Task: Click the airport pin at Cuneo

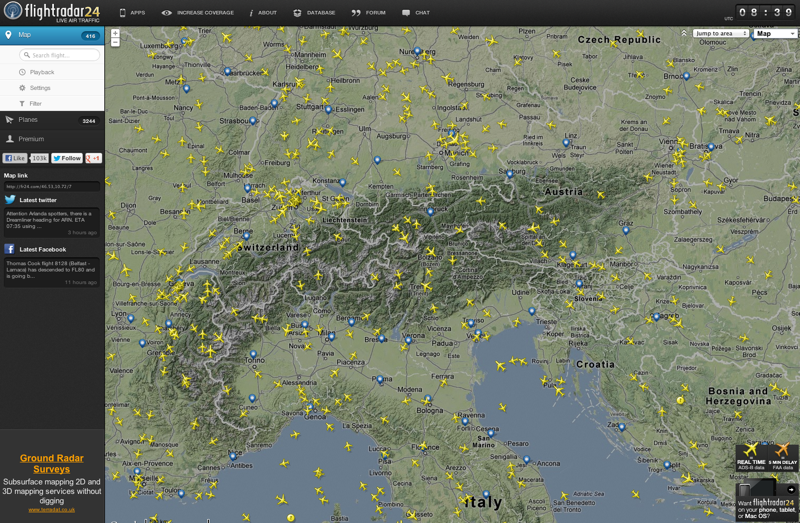Action: 252,398
